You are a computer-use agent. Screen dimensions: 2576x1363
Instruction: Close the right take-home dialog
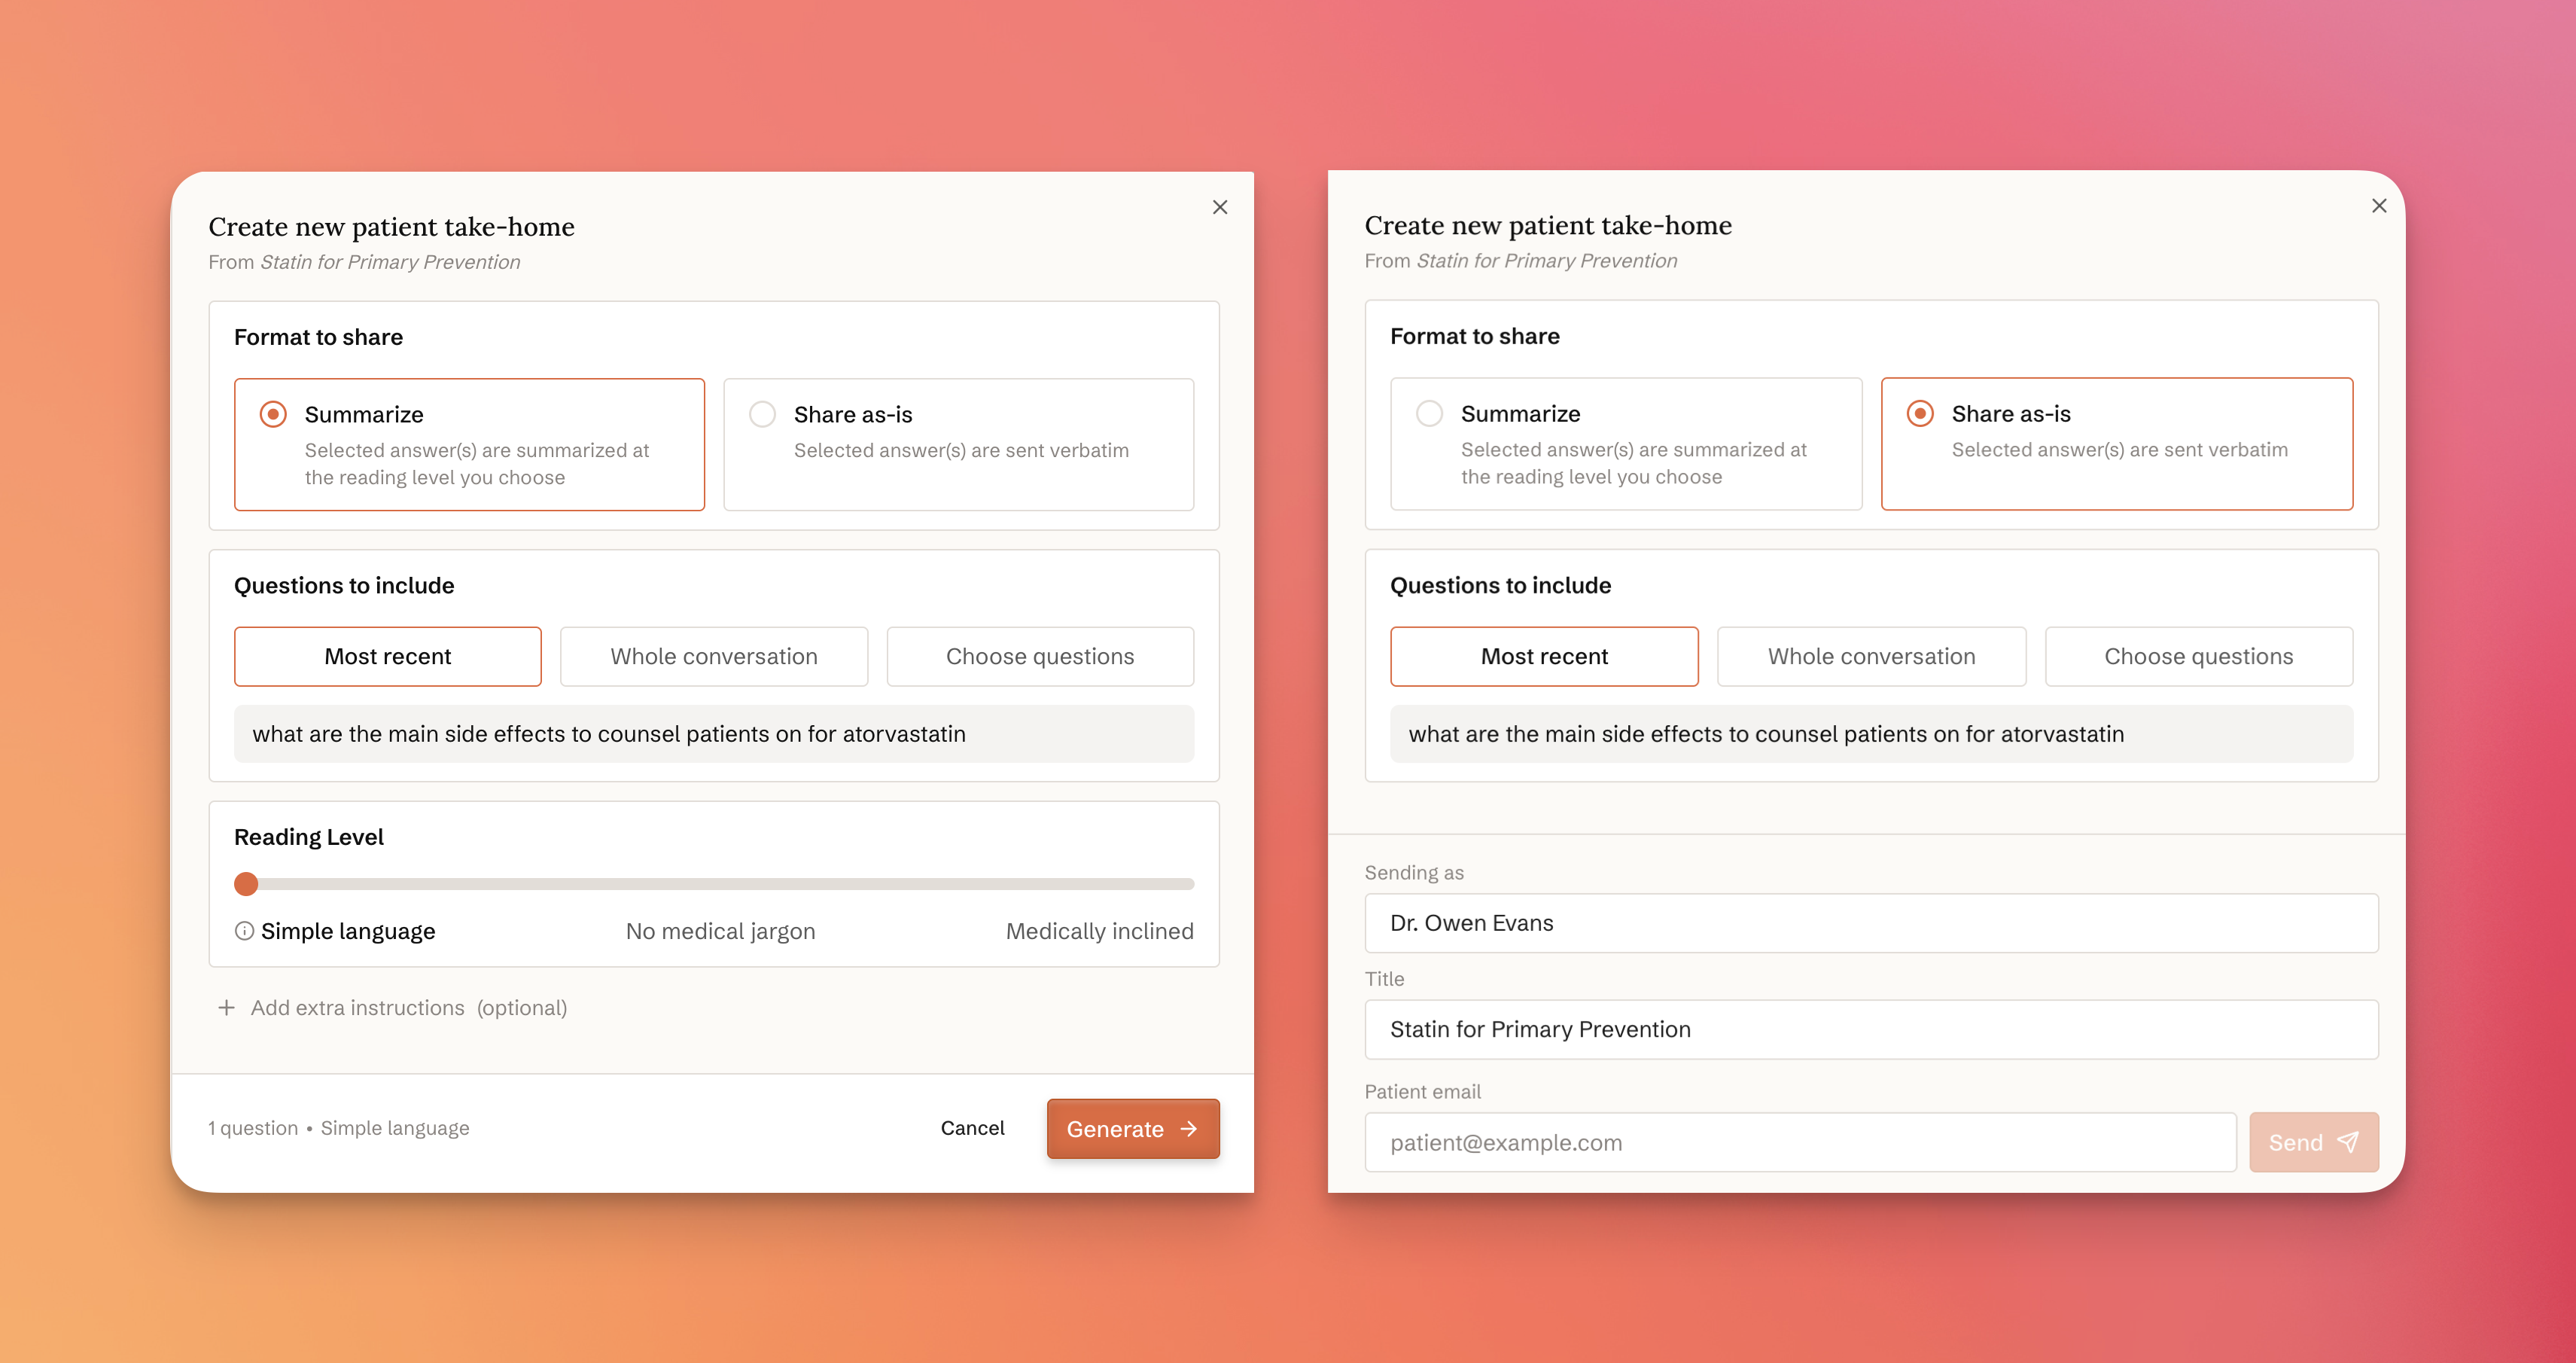click(2379, 205)
